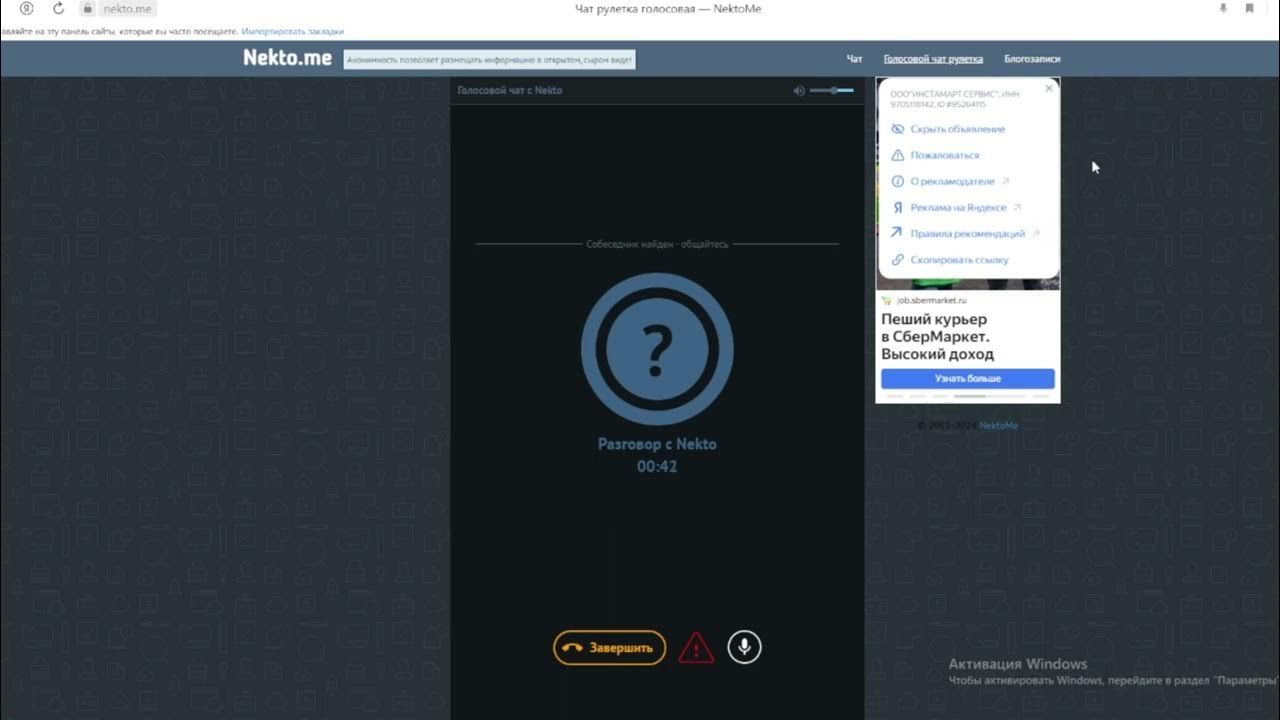This screenshot has width=1280, height=720.
Task: Select Пожаловаться in the ad menu
Action: pyautogui.click(x=944, y=155)
